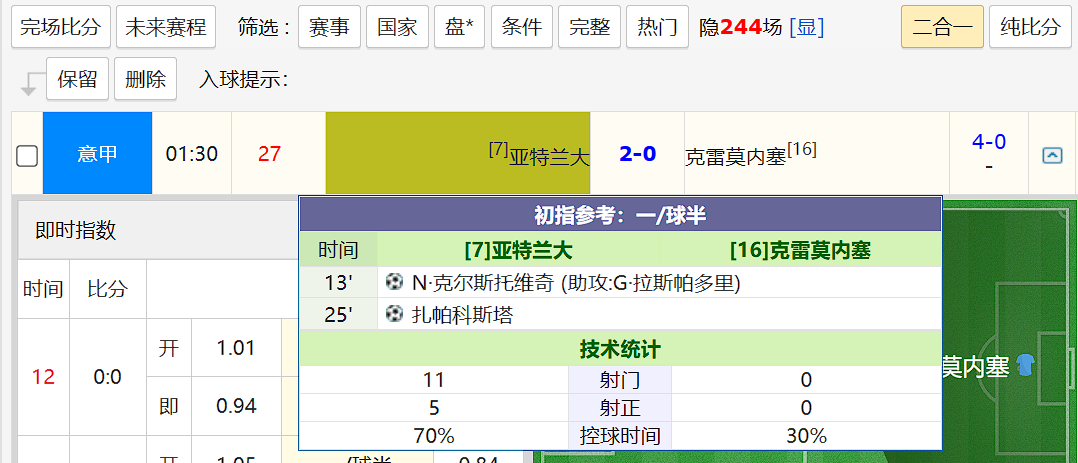This screenshot has width=1078, height=463.
Task: Open the 盘* filter
Action: 460,27
